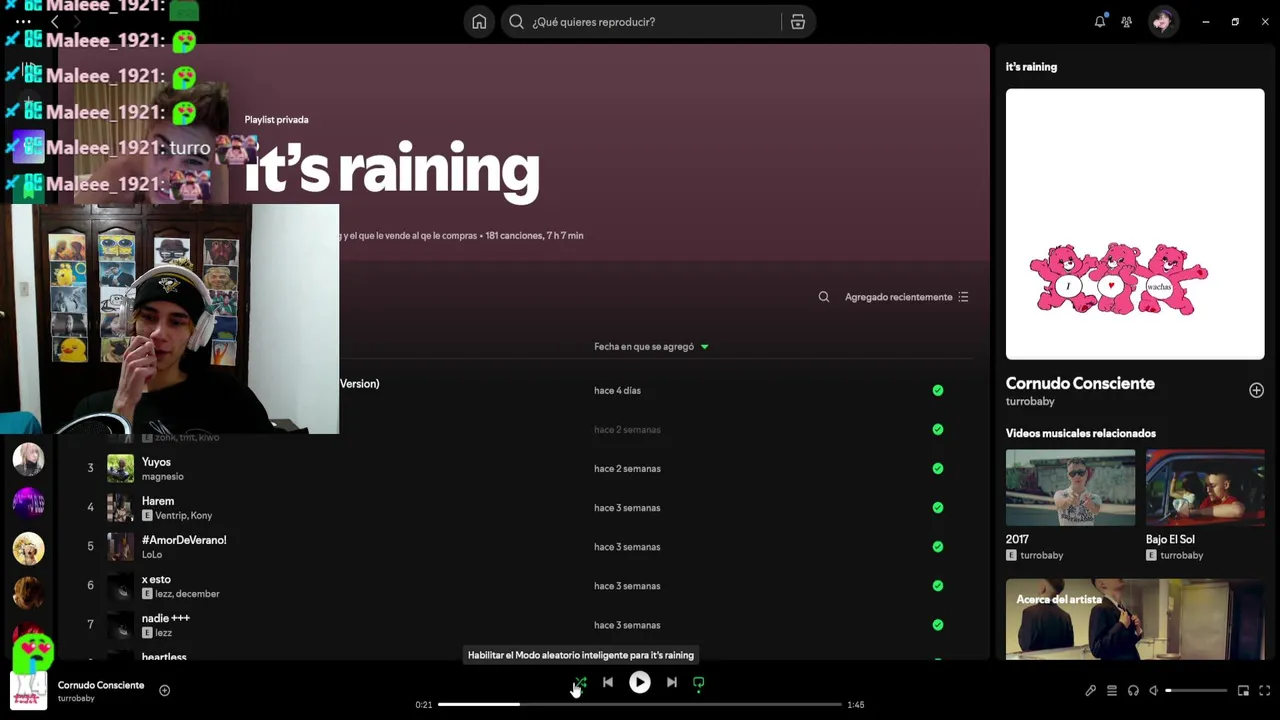Open artist 'LoLo' under #AmorDeVerano!
The height and width of the screenshot is (720, 1280).
coord(152,555)
